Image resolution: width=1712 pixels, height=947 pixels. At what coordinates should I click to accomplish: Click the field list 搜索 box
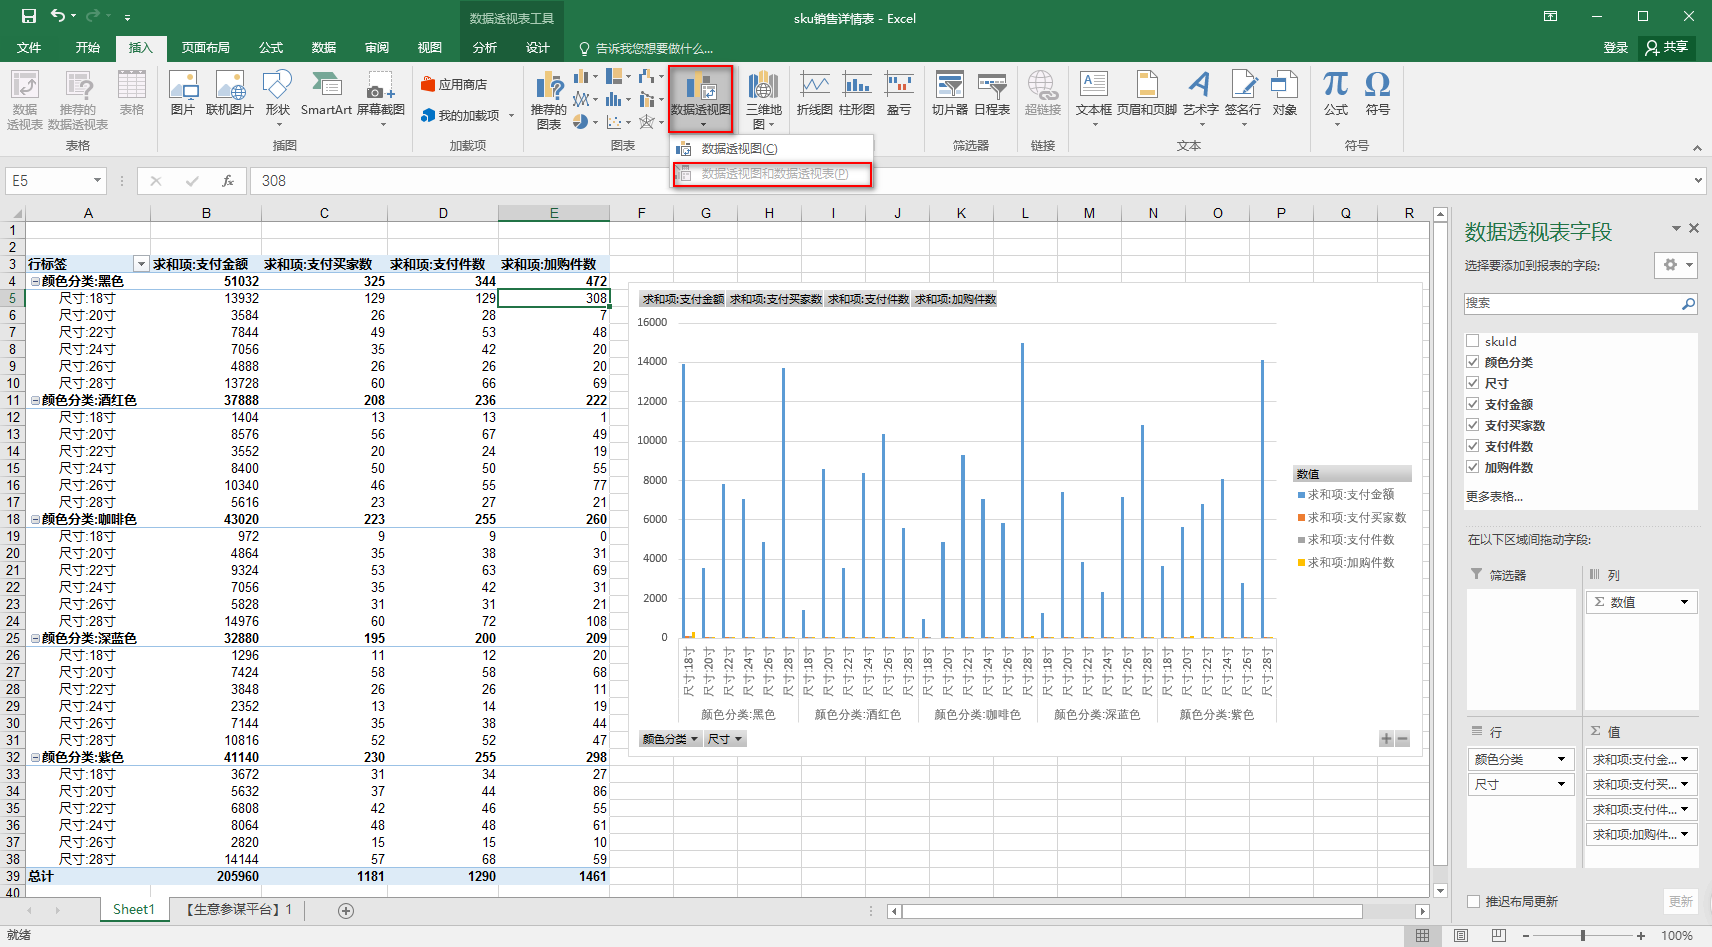(1581, 303)
